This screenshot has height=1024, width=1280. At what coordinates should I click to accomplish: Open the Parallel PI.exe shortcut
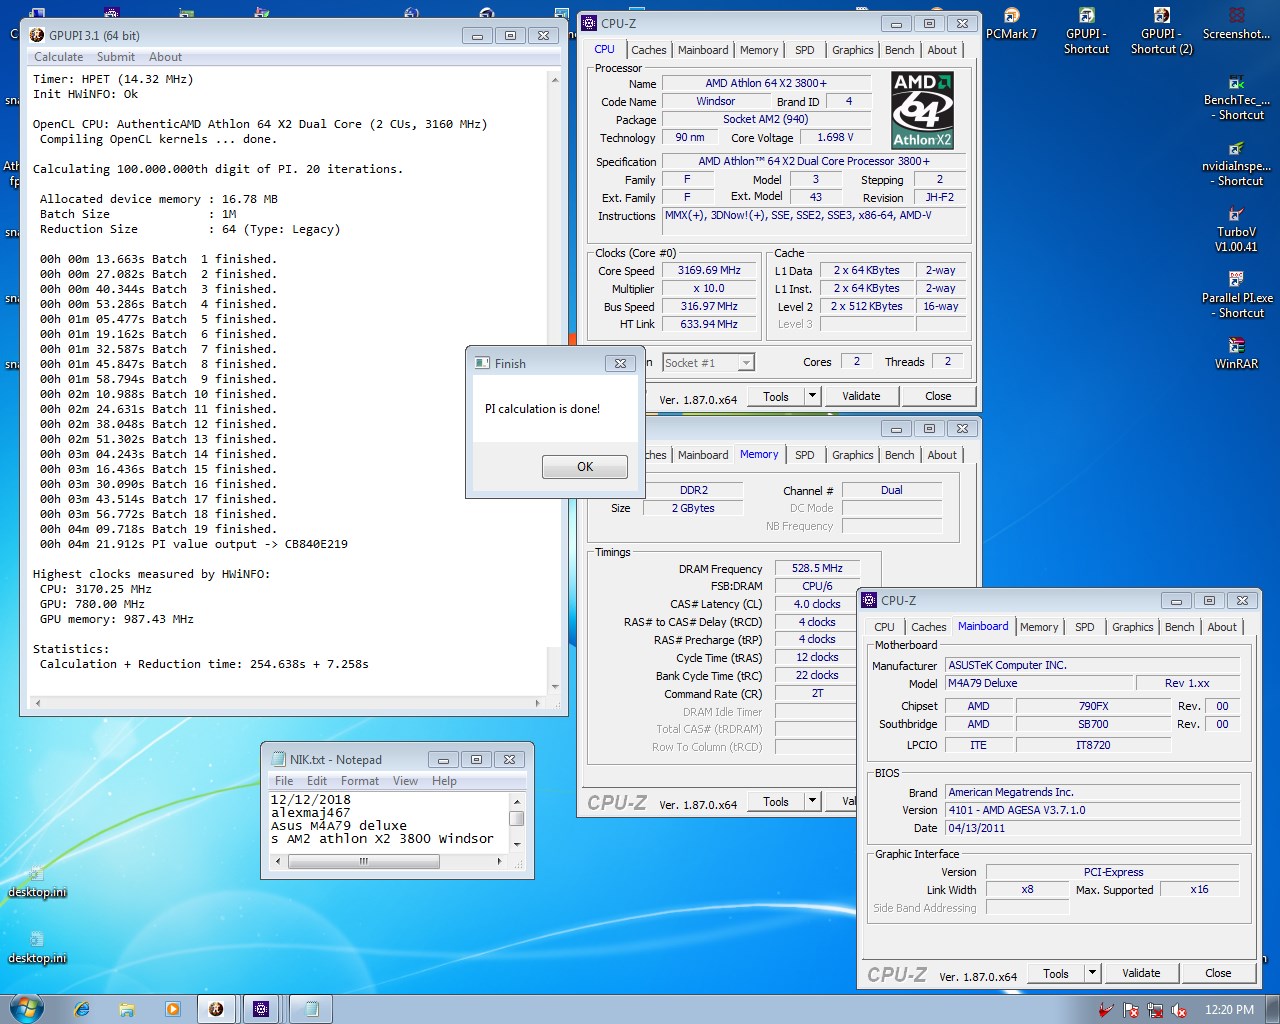pos(1237,296)
